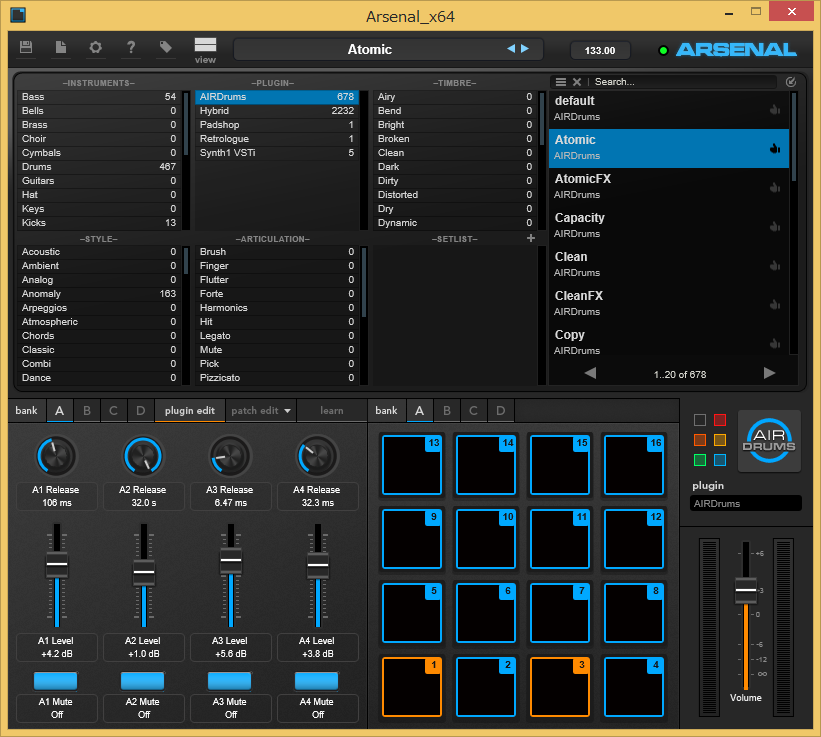This screenshot has height=737, width=821.
Task: Click the A1 Level fader handle
Action: [57, 564]
